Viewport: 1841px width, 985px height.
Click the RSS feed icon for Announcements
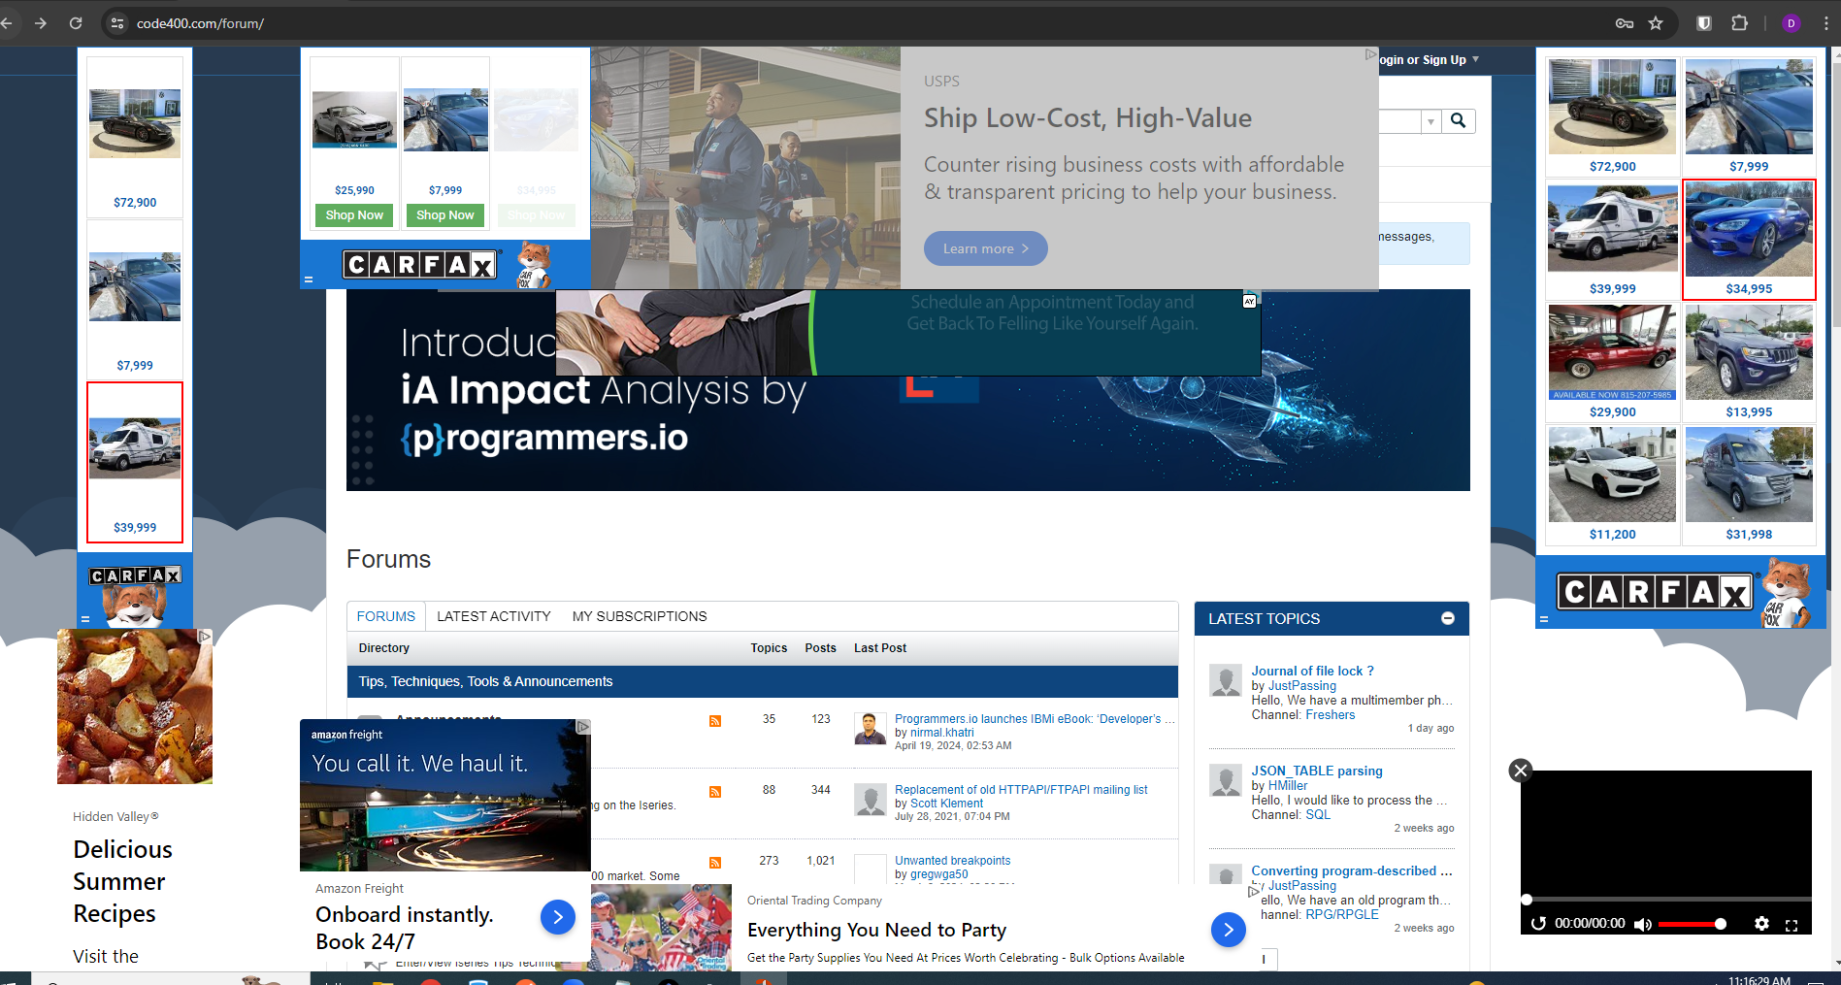(715, 721)
